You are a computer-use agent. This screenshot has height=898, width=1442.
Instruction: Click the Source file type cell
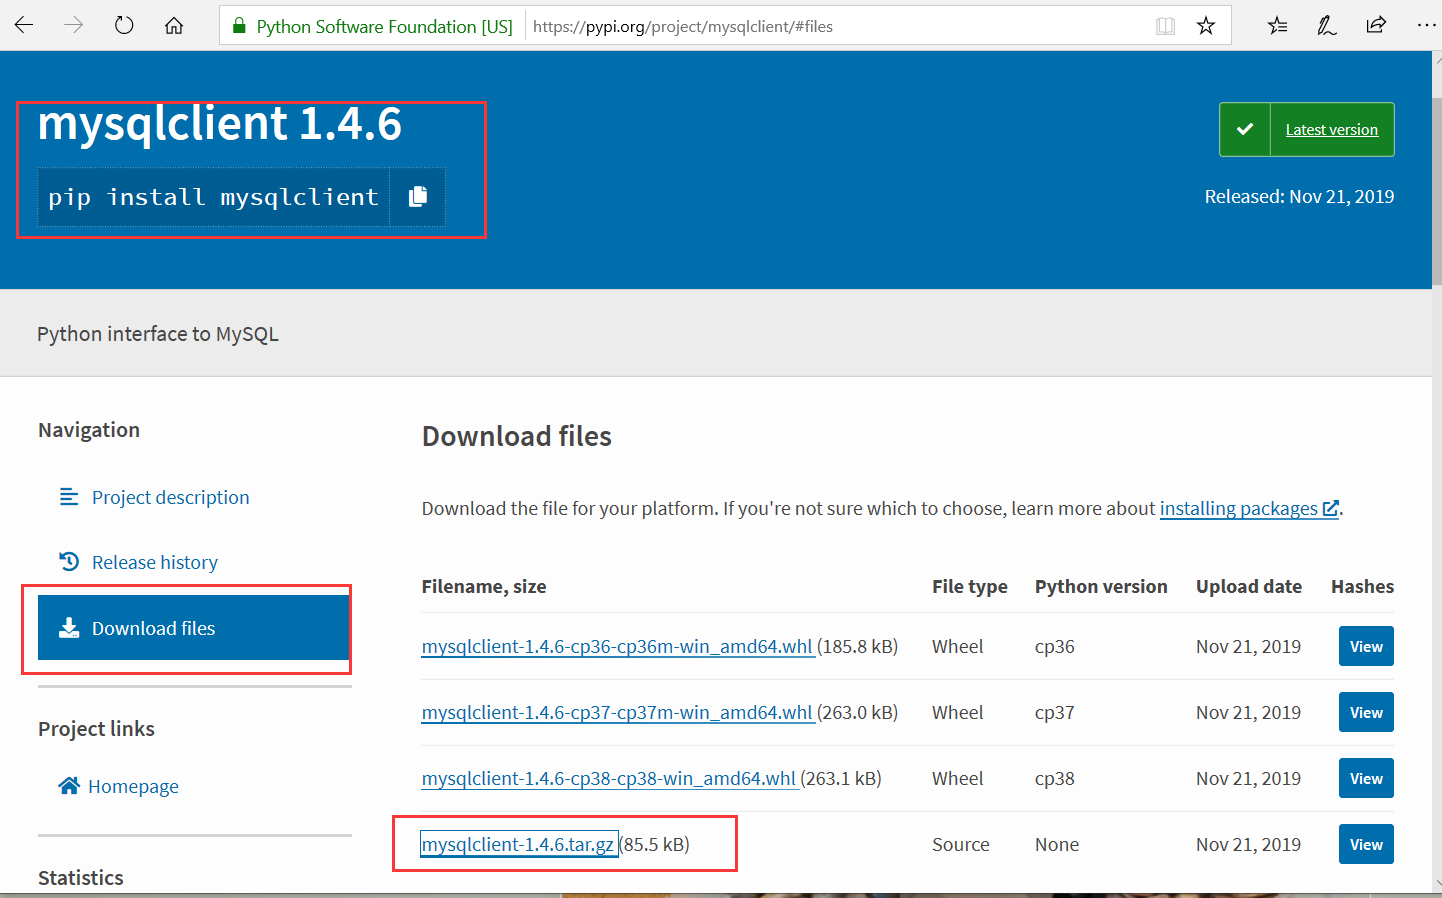961,844
